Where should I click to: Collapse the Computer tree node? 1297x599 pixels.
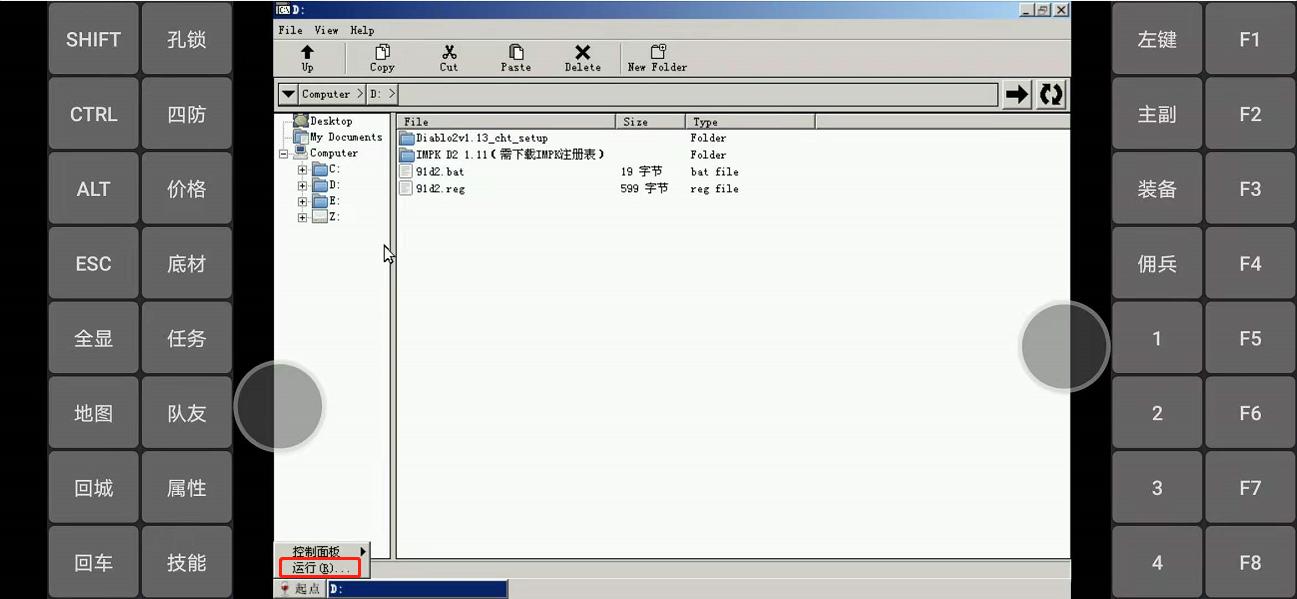[284, 154]
